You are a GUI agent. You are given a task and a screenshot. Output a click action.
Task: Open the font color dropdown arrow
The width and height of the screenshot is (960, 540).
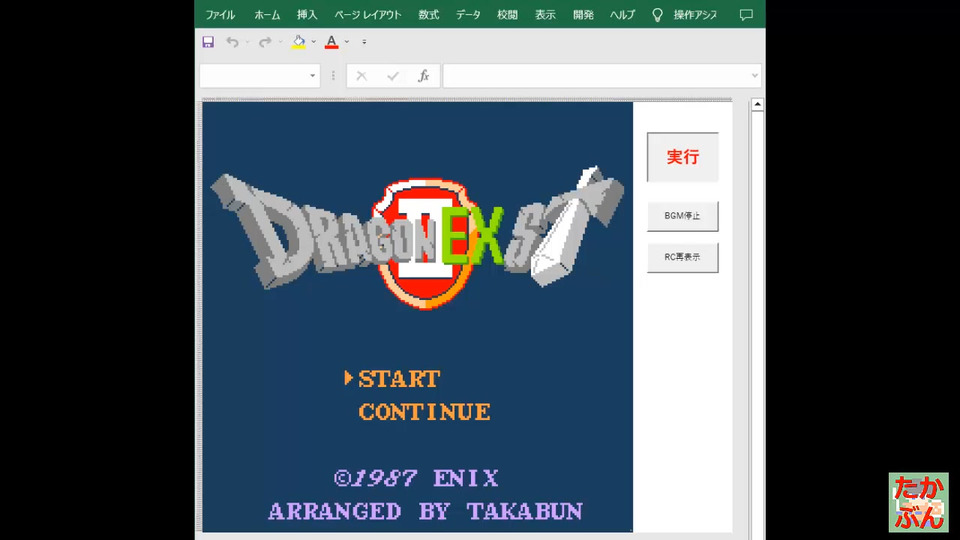coord(347,42)
